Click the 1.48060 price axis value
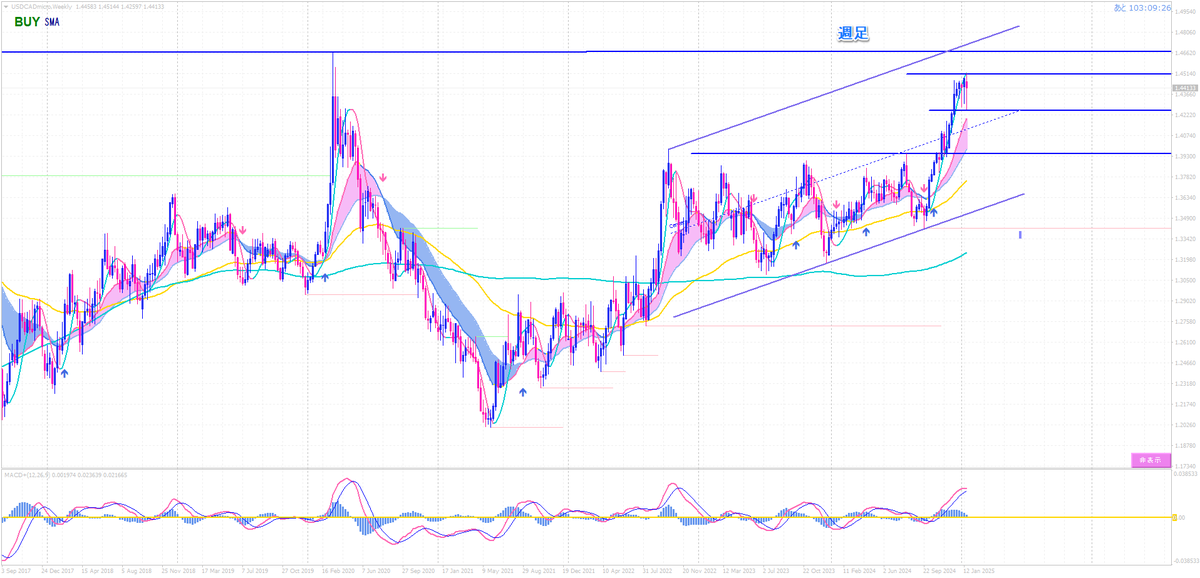 tap(1184, 32)
